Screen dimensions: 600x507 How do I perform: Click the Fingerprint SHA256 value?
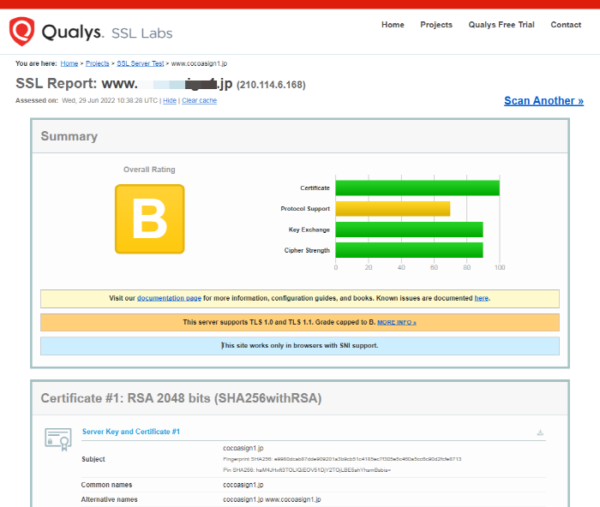pyautogui.click(x=368, y=459)
